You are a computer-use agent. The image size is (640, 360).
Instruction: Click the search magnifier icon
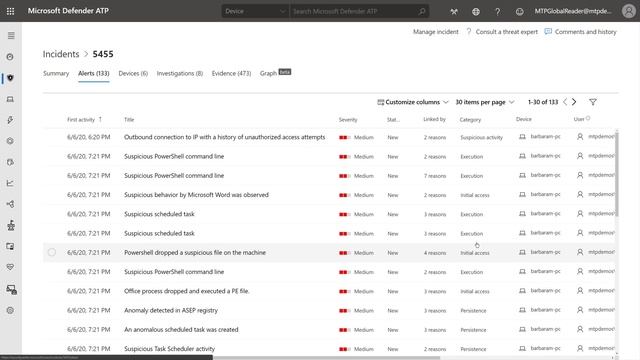point(422,11)
